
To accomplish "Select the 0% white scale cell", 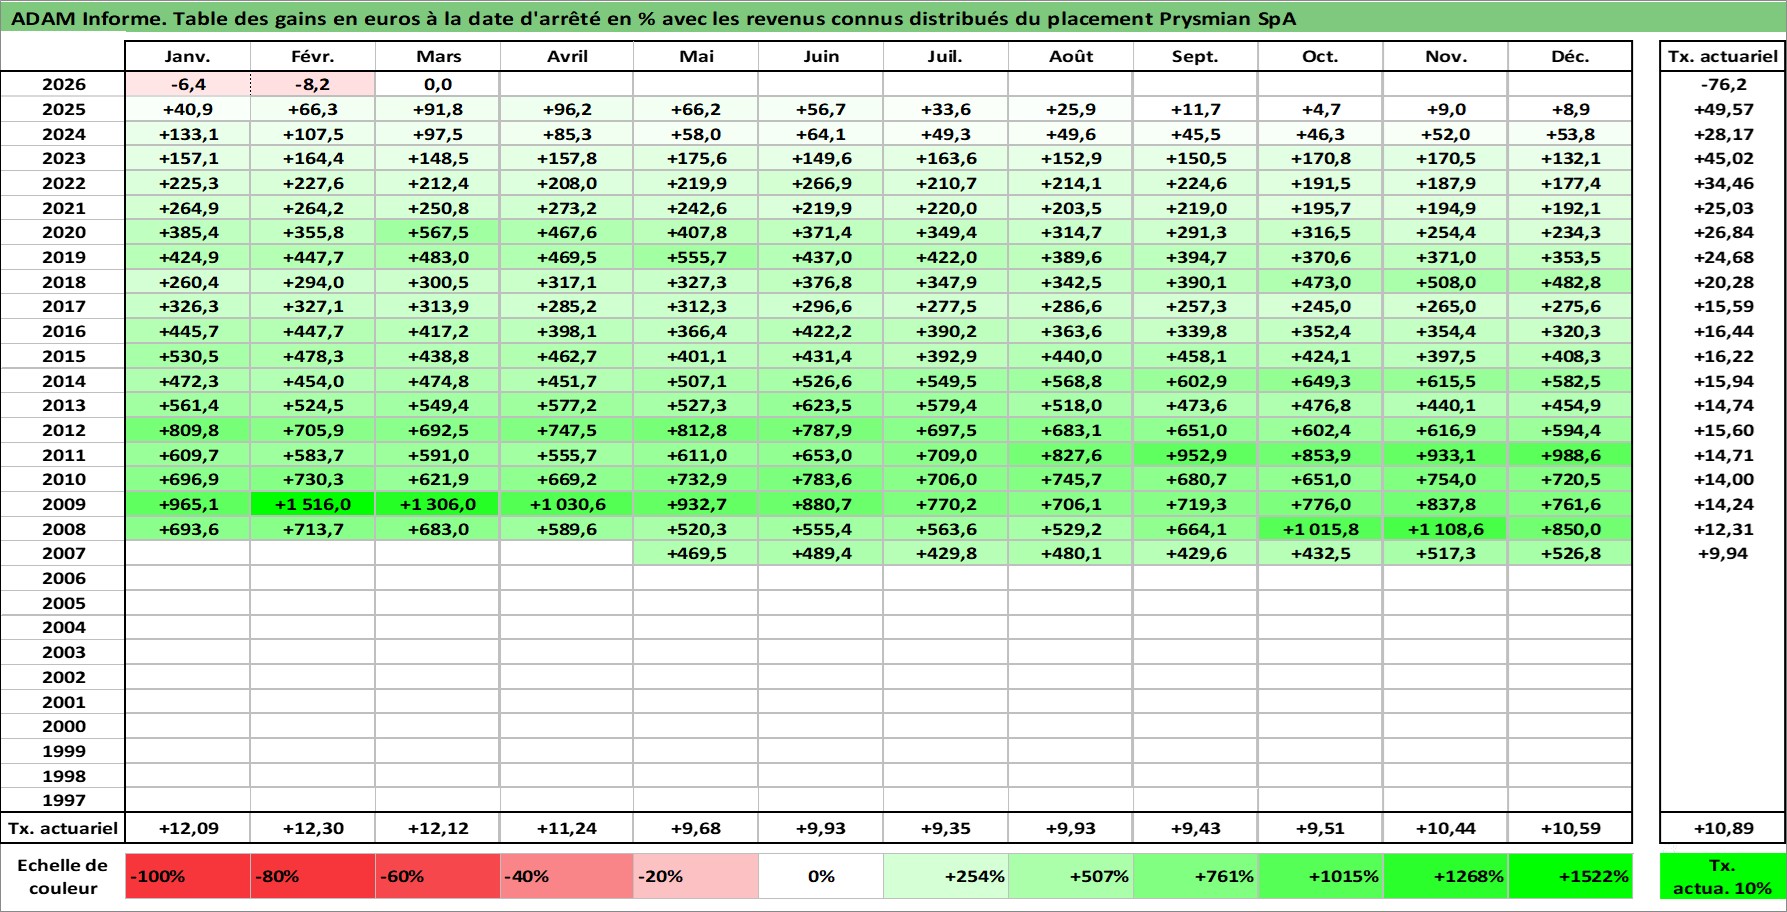I will [821, 876].
